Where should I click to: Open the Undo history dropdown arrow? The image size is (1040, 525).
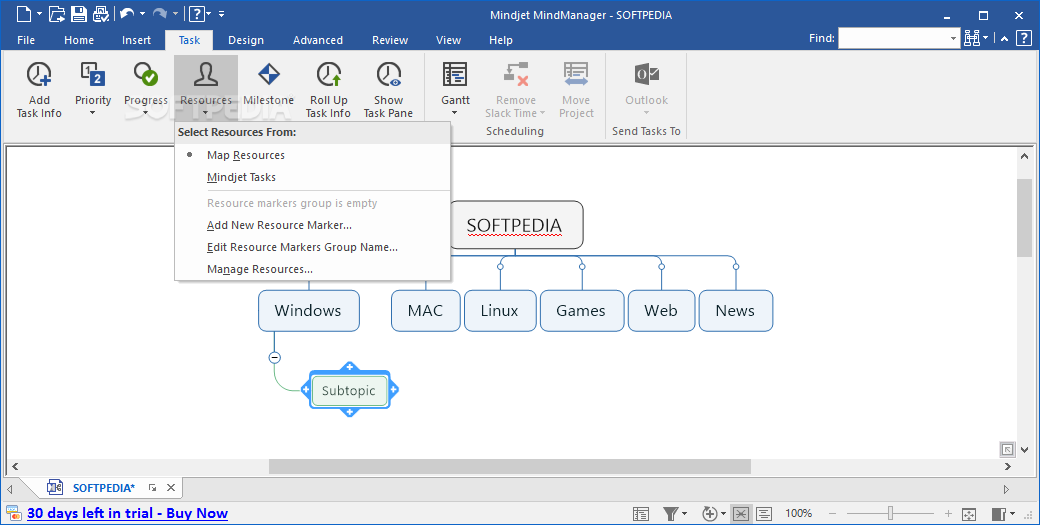tap(142, 14)
